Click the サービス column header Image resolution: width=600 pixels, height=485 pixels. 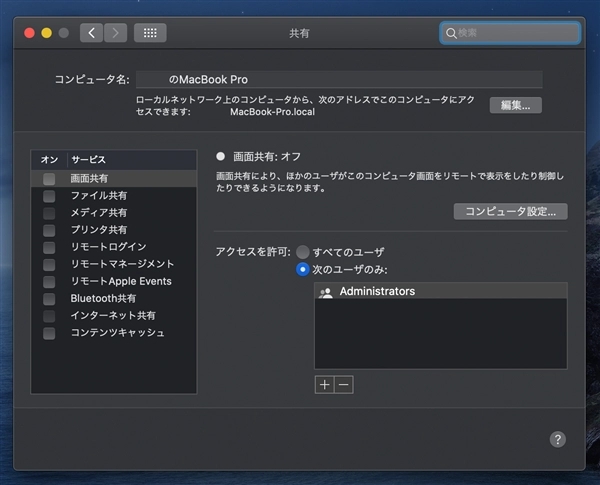click(88, 160)
